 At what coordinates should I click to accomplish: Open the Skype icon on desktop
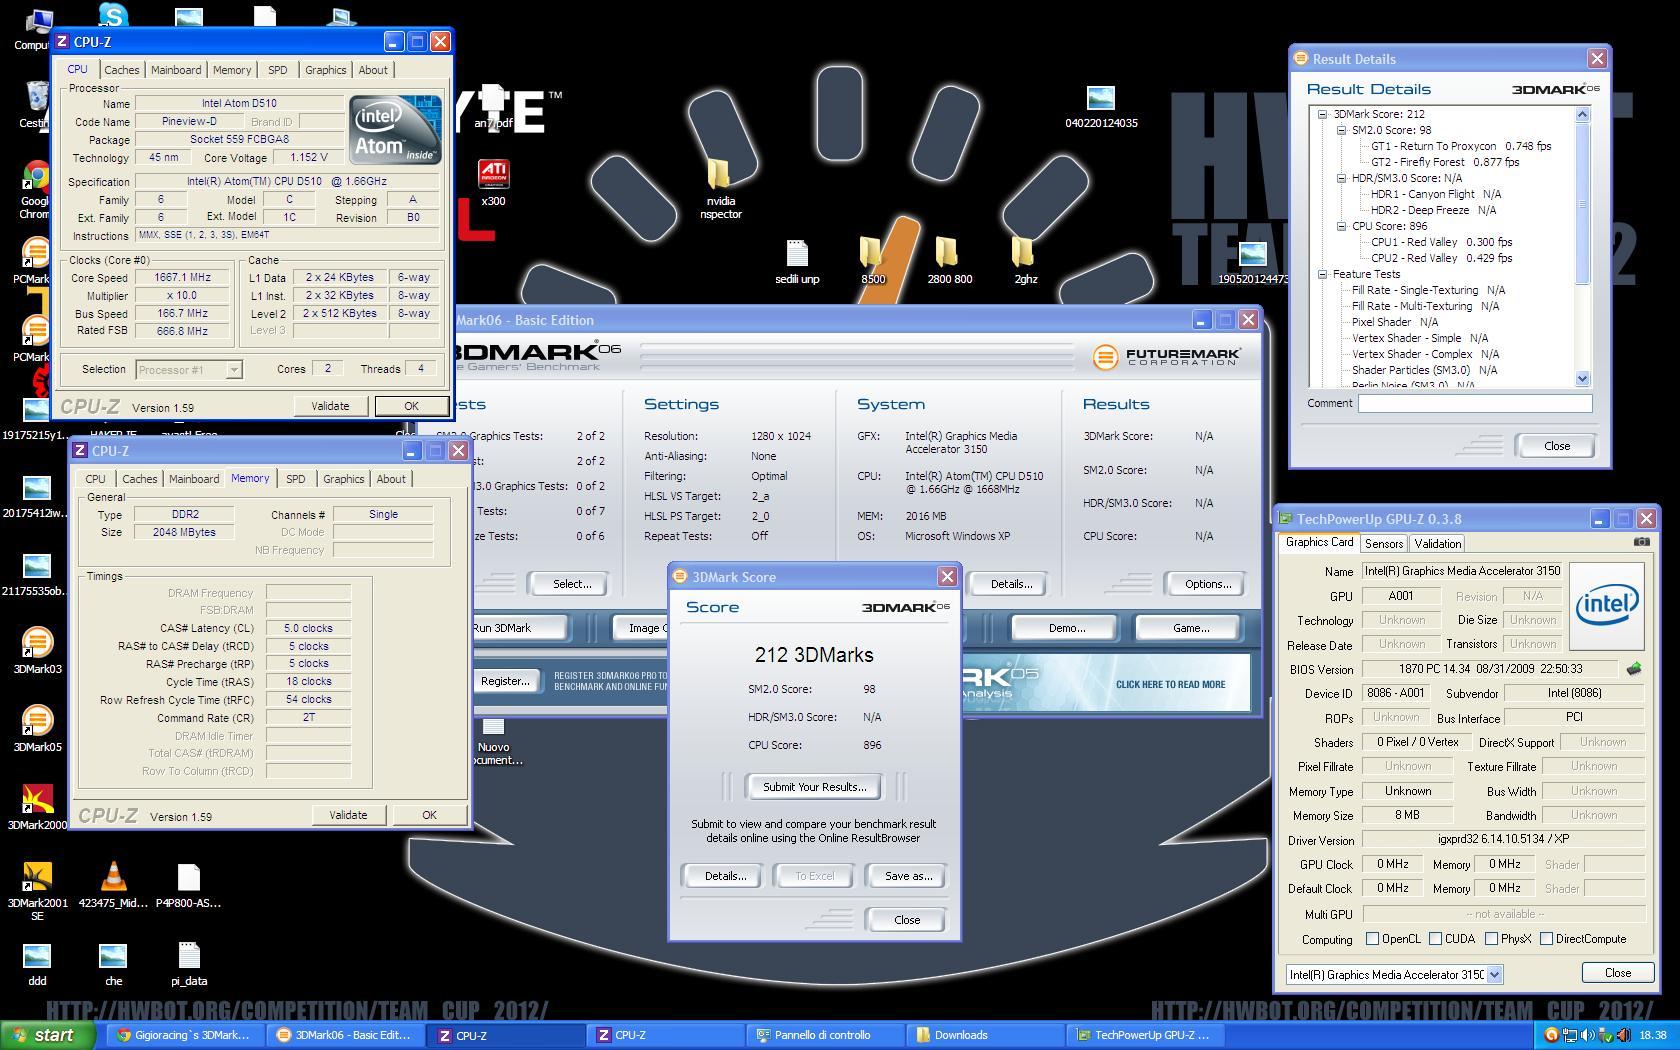[x=113, y=14]
